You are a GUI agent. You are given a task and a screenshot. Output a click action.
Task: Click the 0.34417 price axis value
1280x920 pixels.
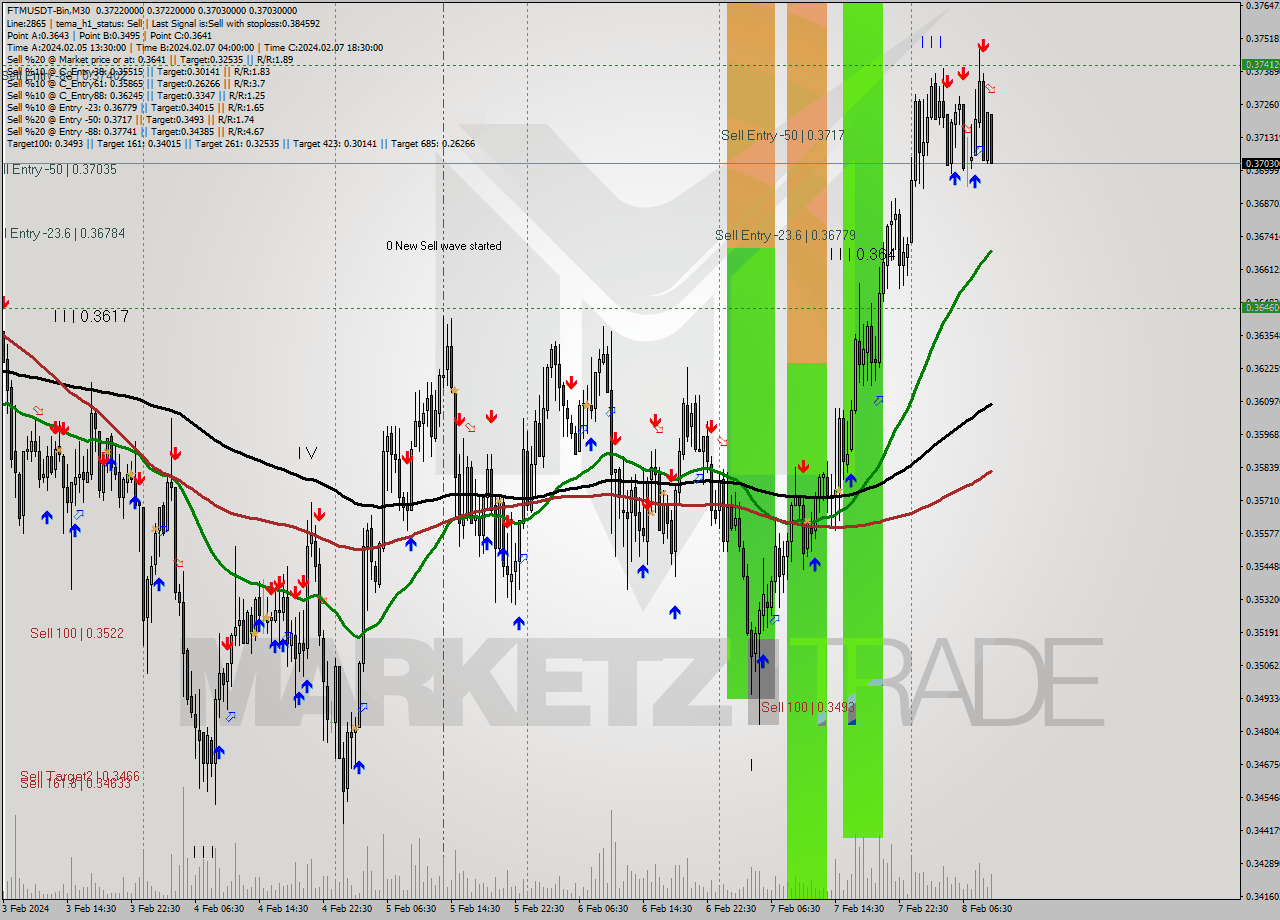tap(1262, 831)
